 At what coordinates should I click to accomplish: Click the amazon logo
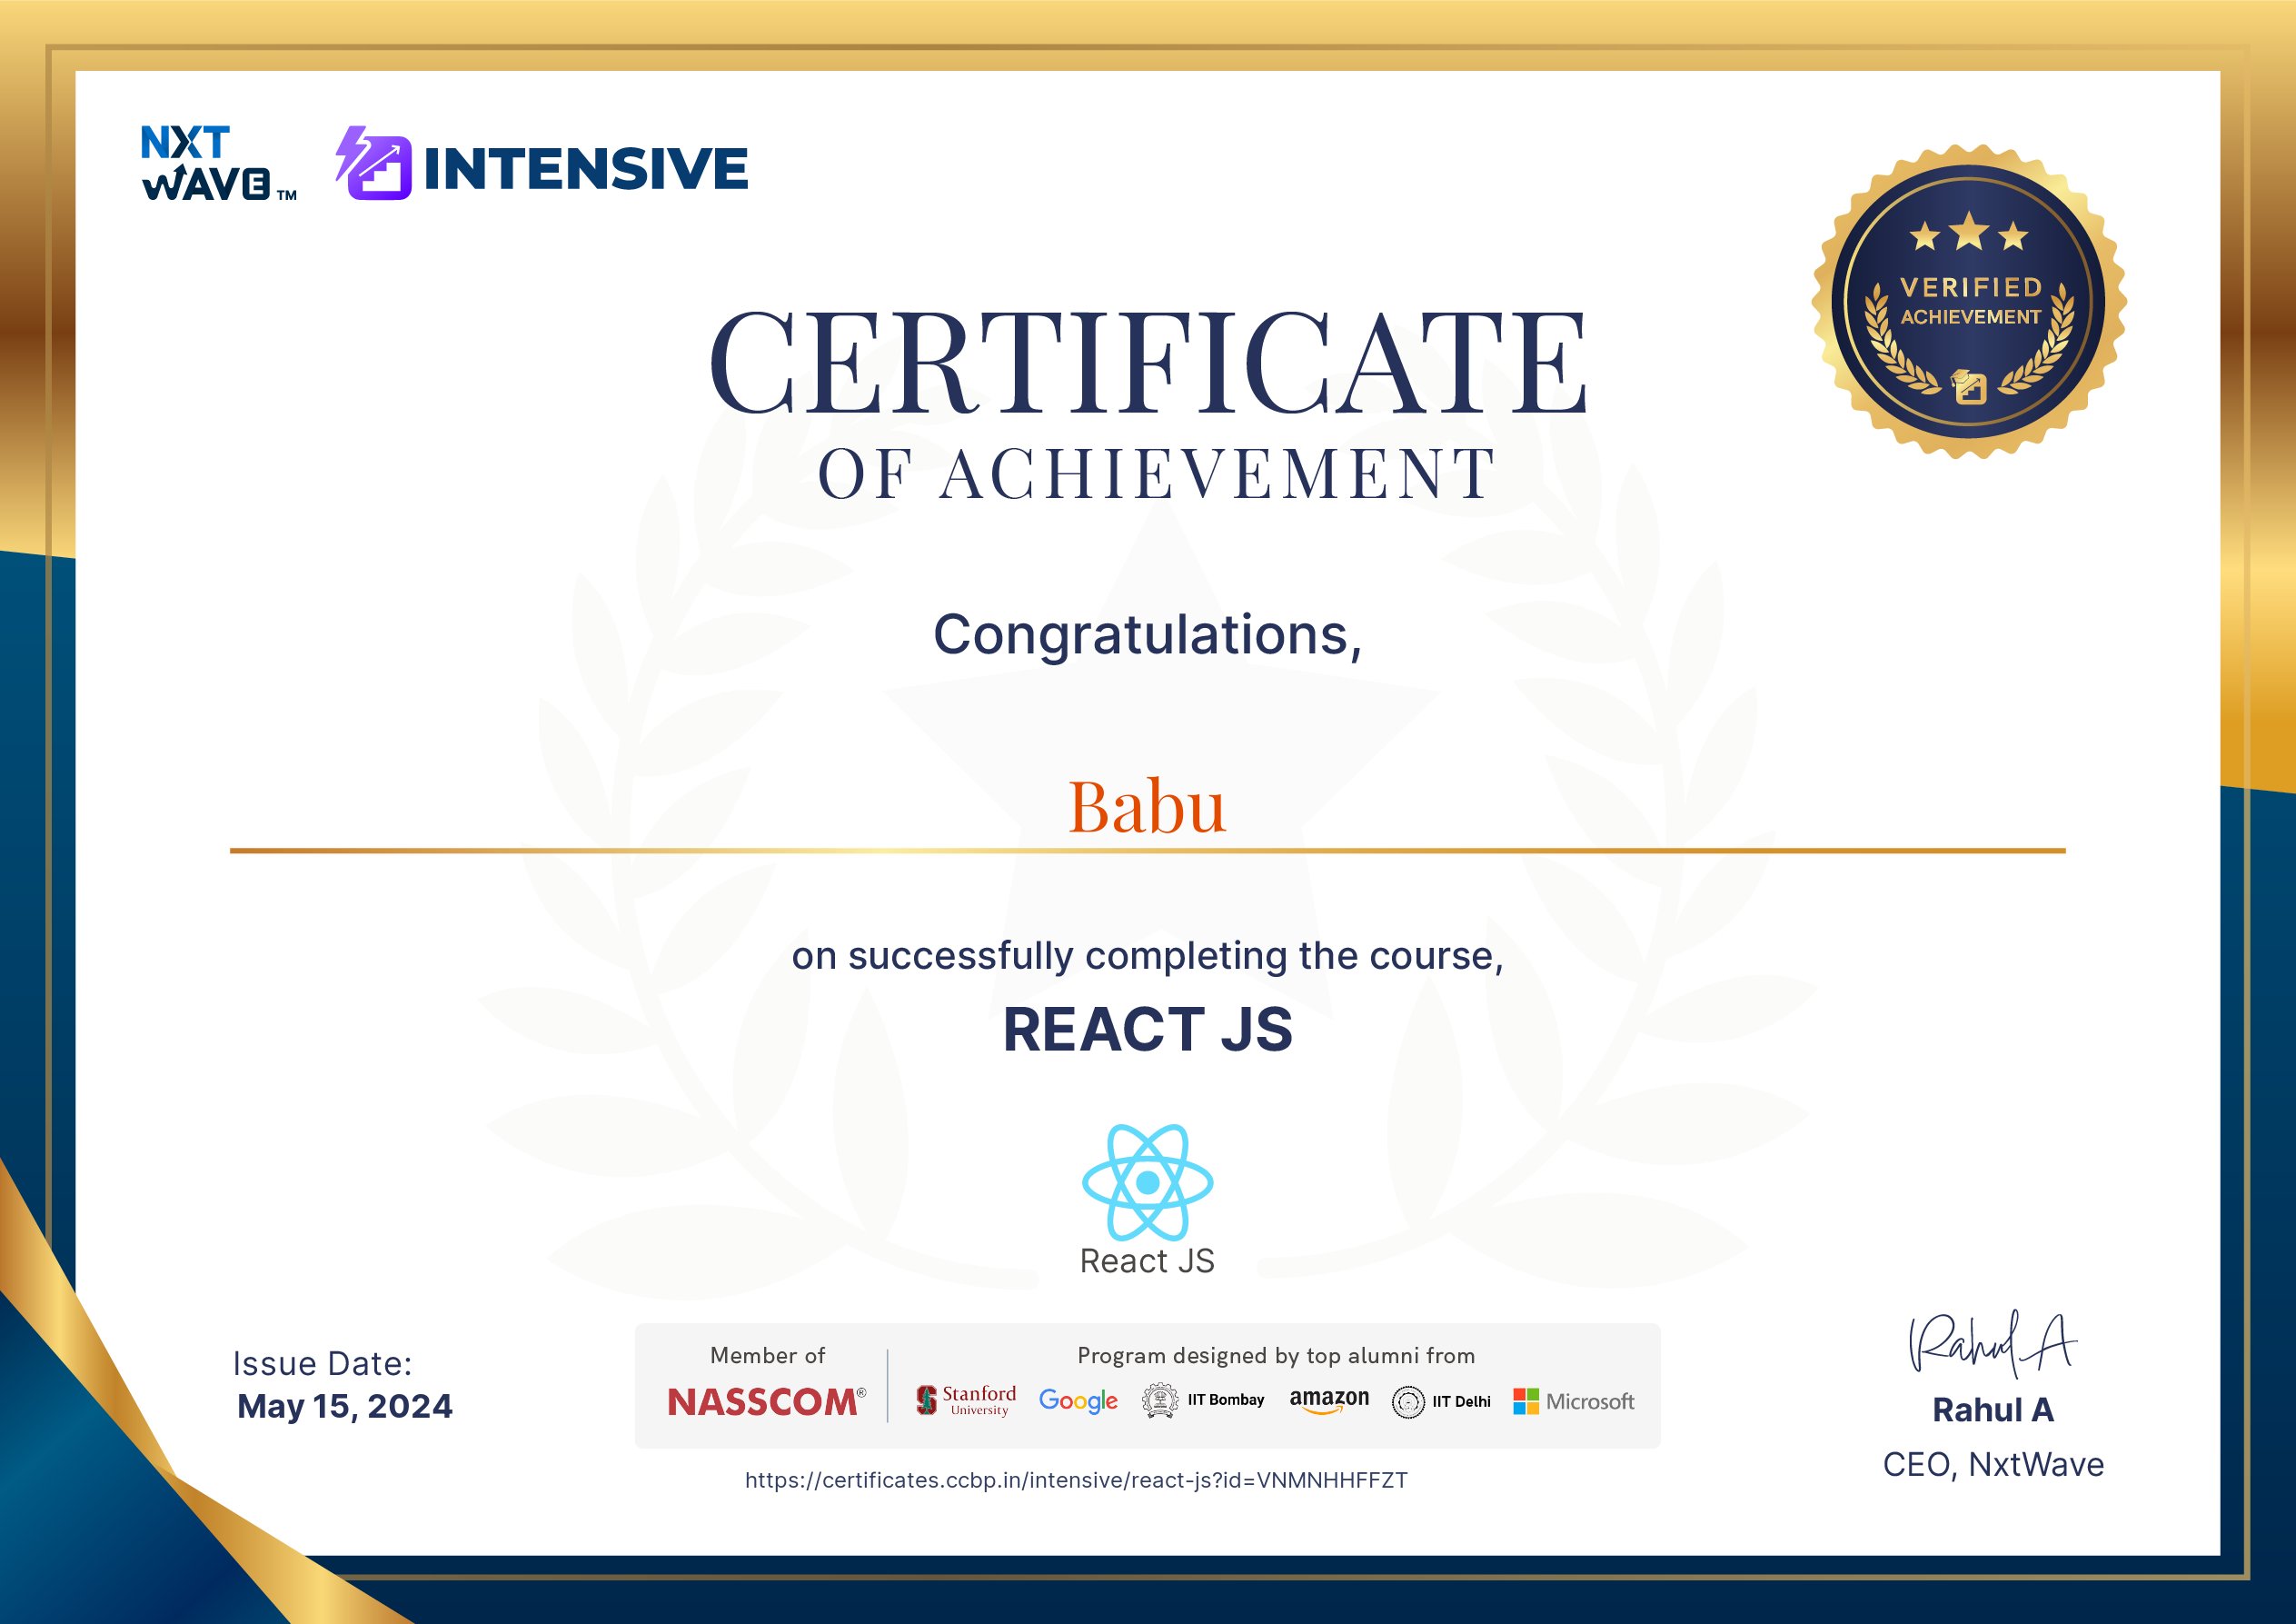1329,1401
